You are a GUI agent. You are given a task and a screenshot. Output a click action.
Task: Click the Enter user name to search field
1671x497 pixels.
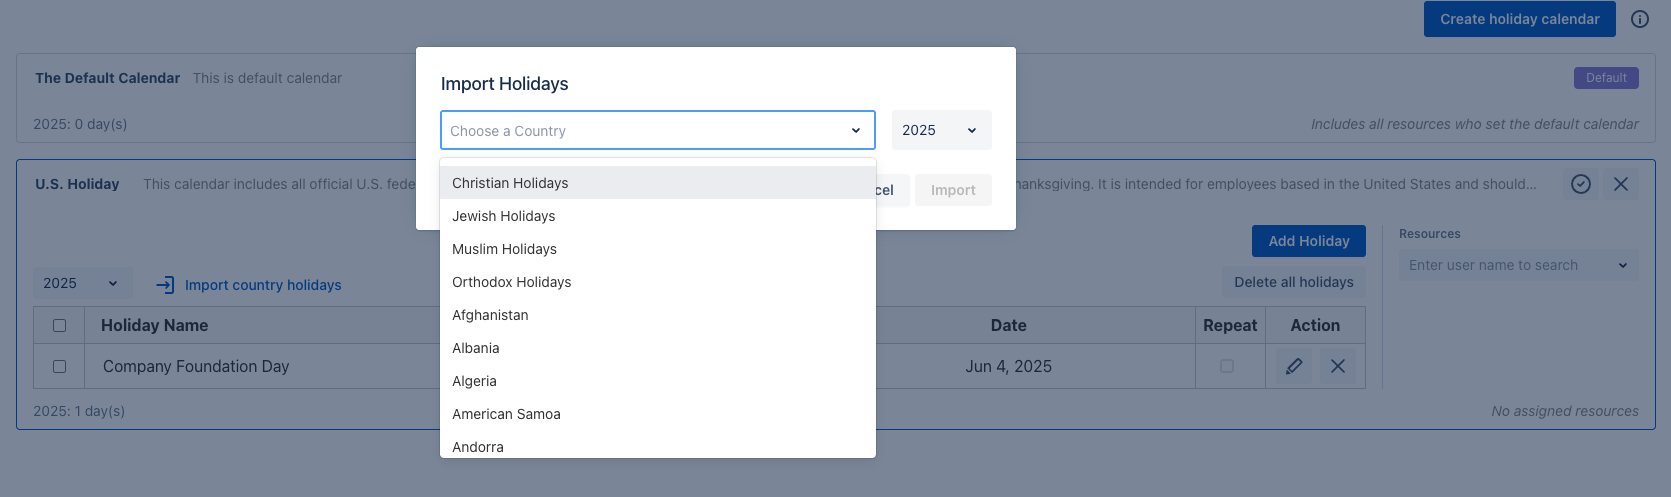1505,266
